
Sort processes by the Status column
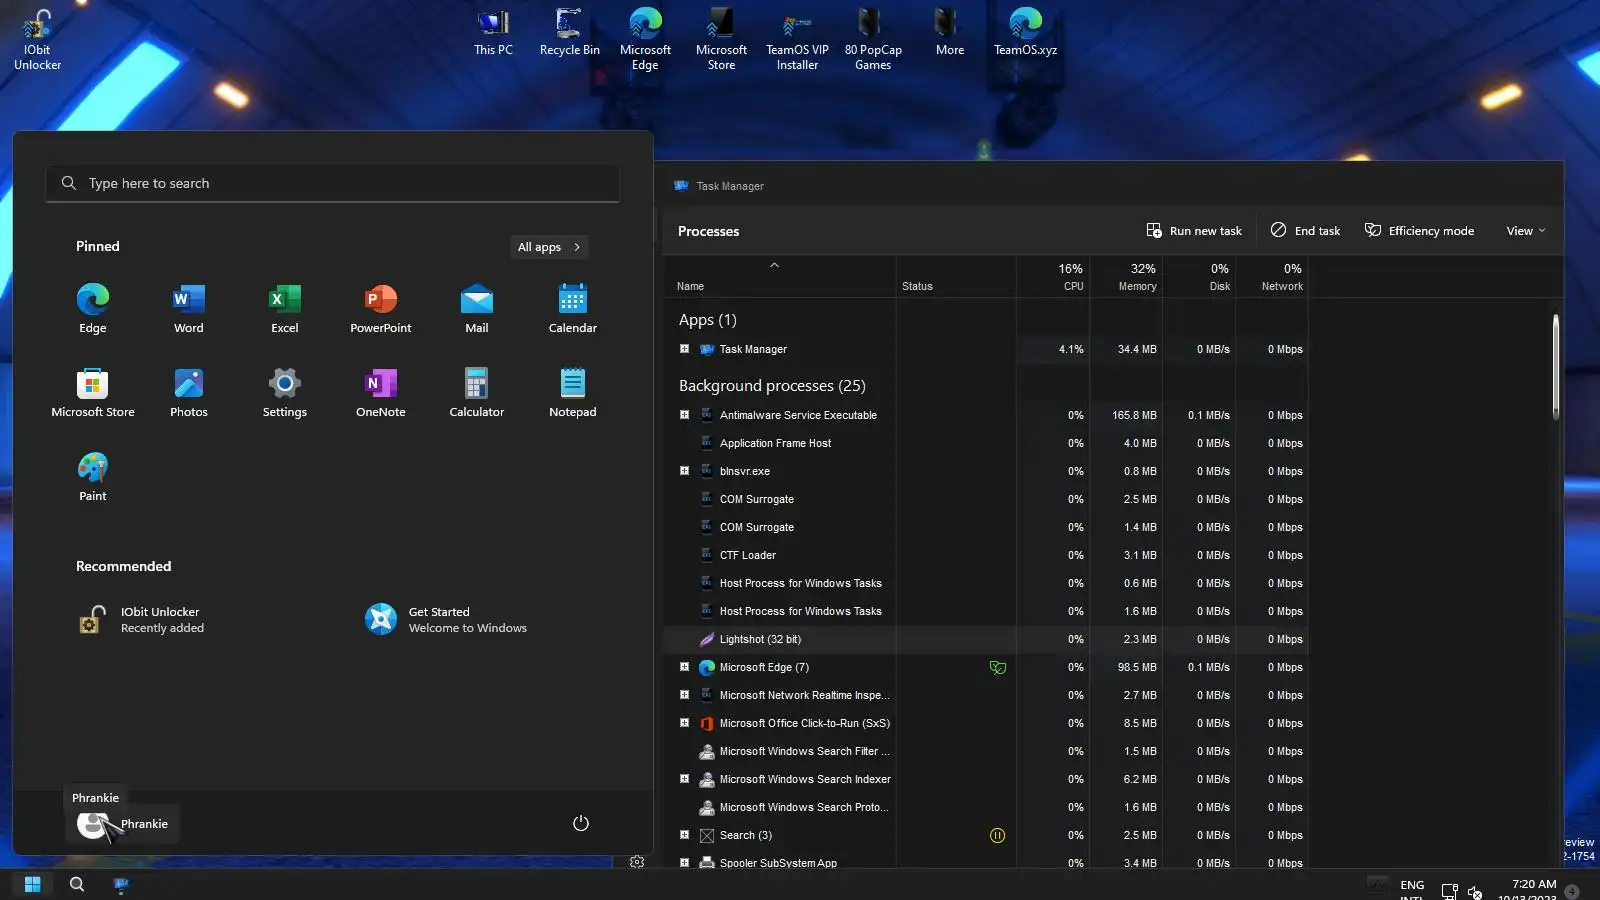click(956, 277)
